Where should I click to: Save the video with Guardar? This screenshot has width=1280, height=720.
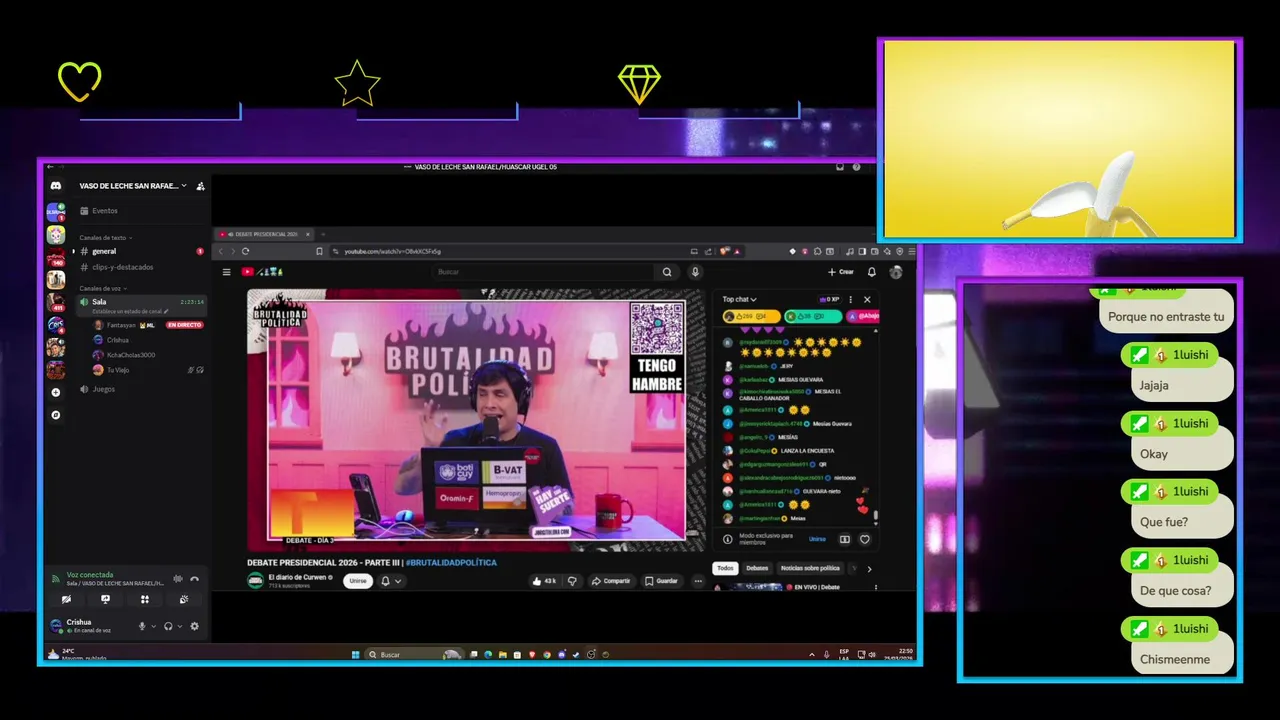(661, 581)
